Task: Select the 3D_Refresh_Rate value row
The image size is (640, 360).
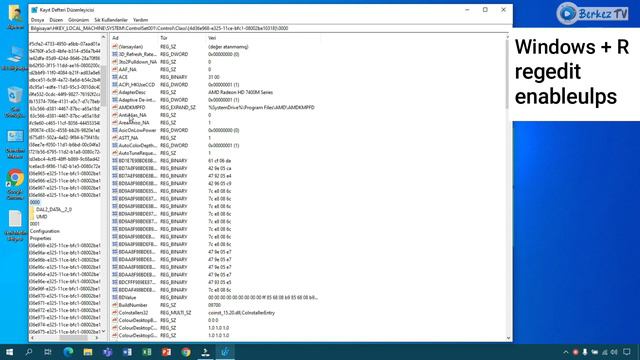Action: [x=138, y=54]
